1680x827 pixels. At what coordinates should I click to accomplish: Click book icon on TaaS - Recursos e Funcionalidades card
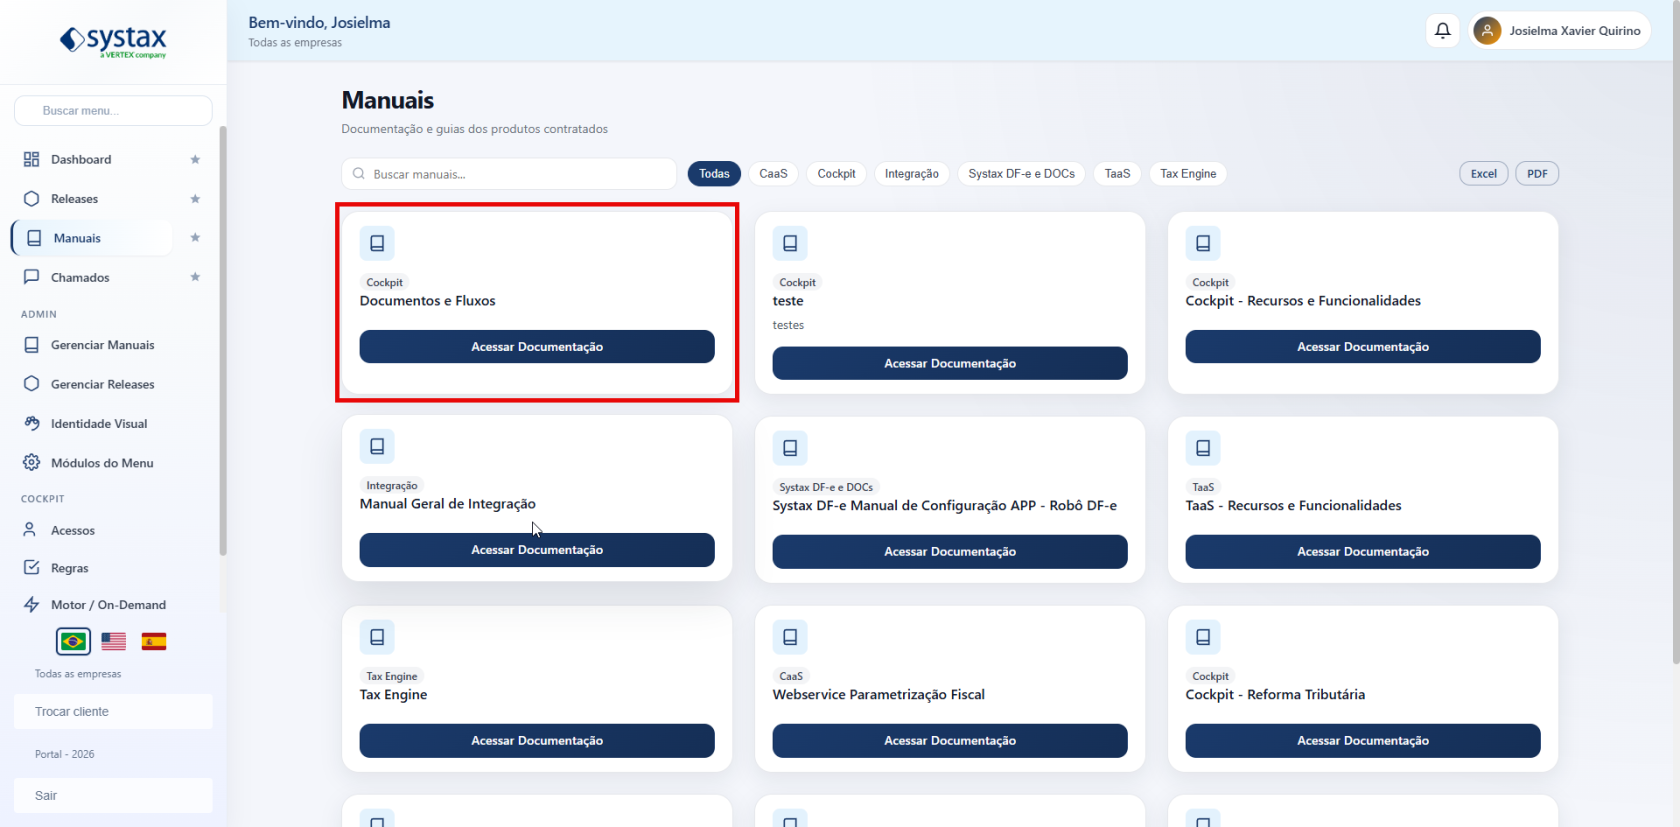point(1203,448)
